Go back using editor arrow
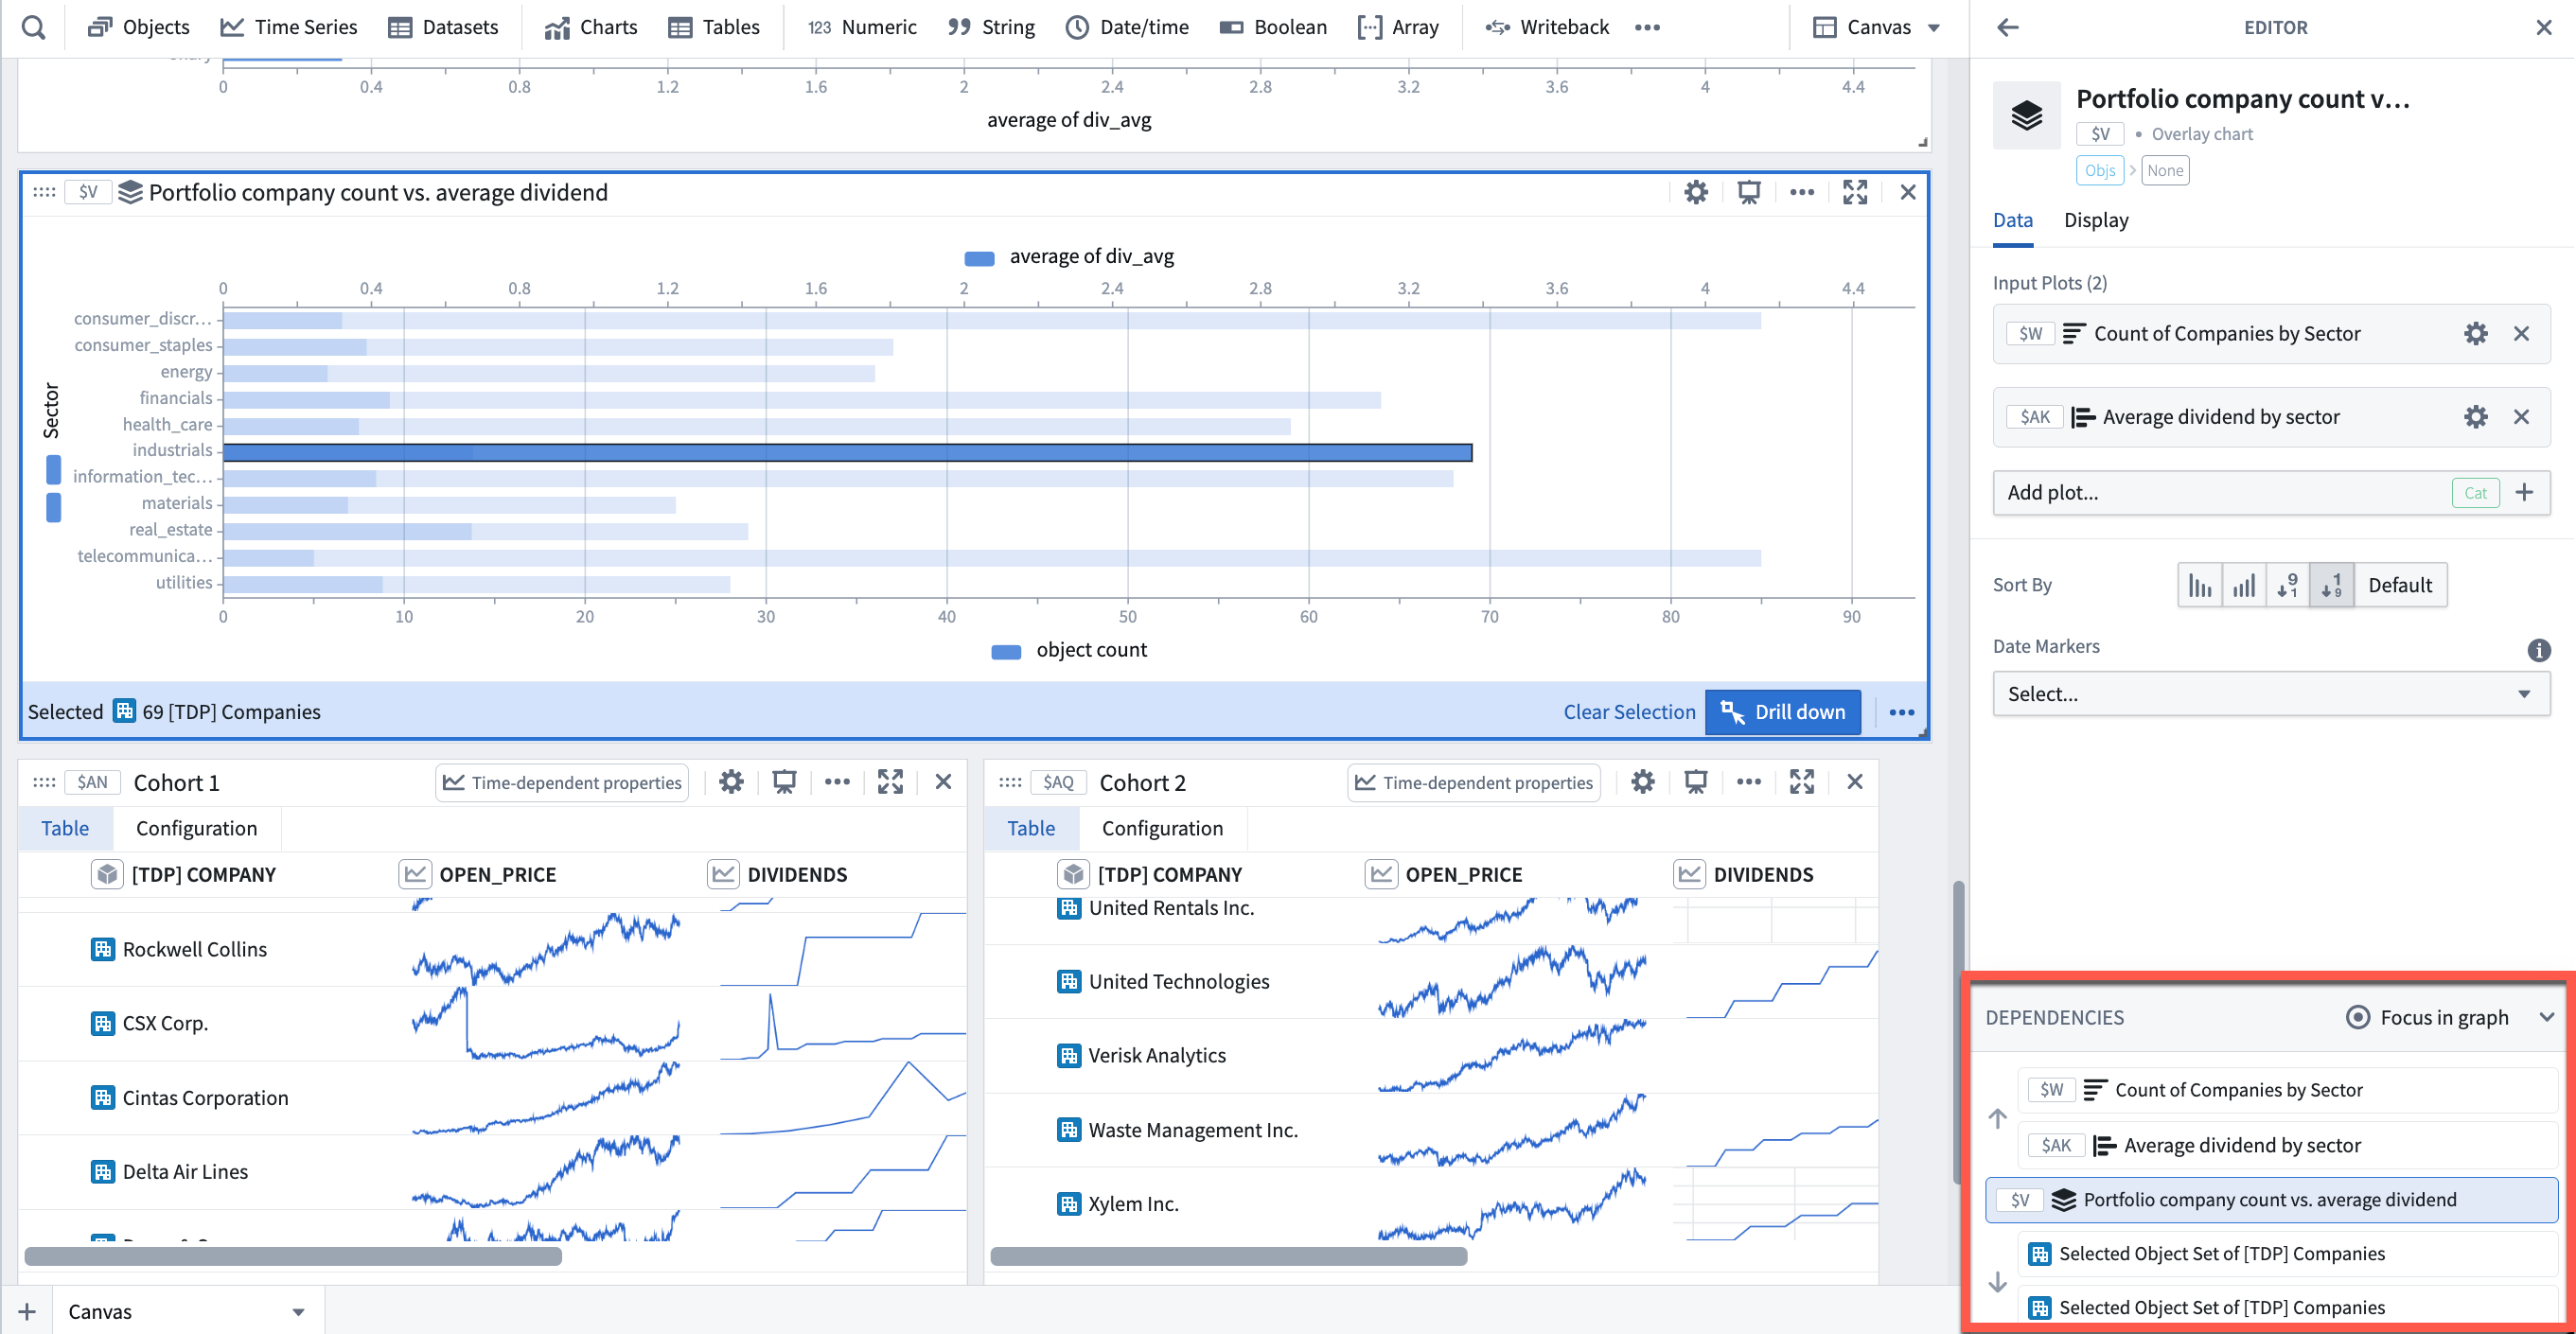This screenshot has height=1334, width=2576. point(2007,27)
